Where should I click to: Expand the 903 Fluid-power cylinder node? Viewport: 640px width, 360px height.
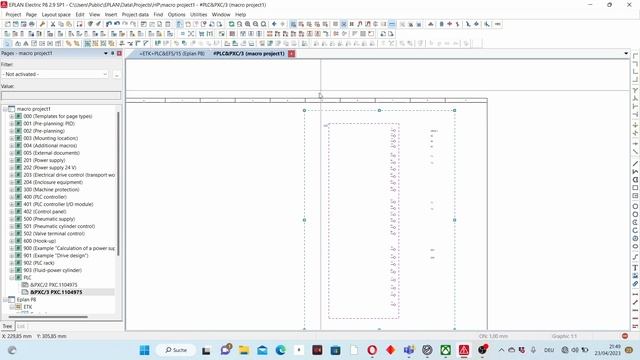[12, 270]
